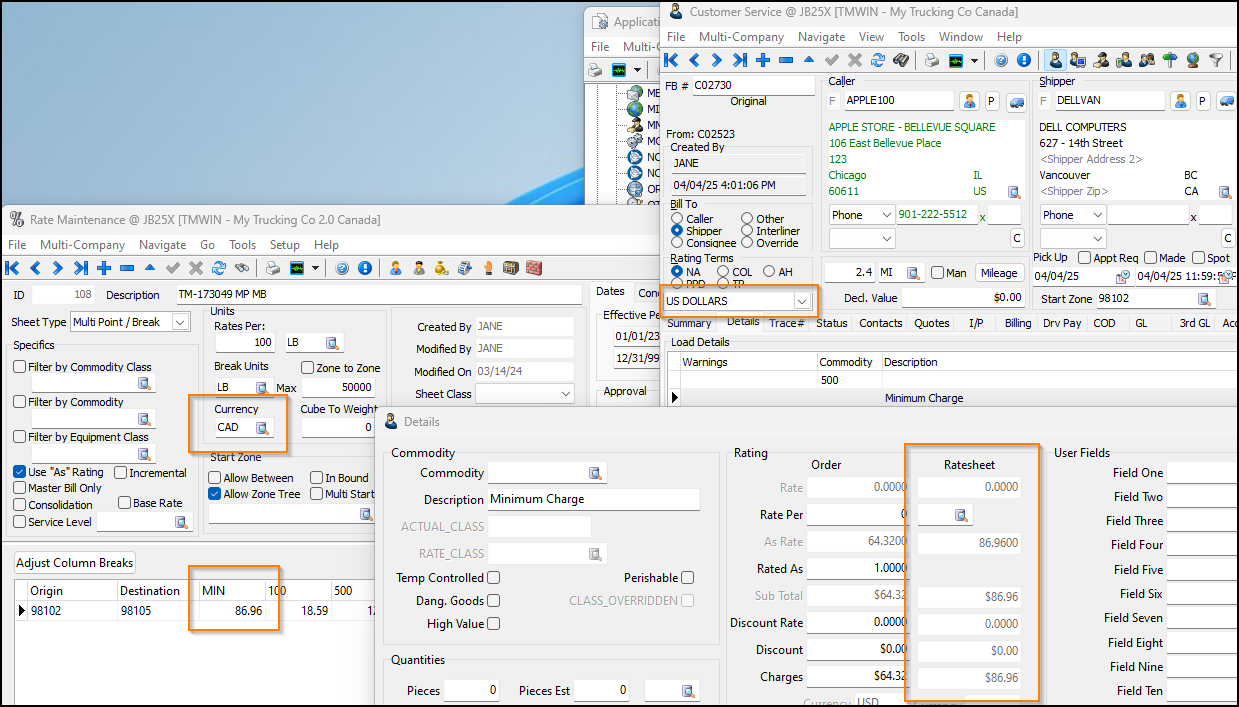Click the filter funnel icon in Customer Service toolbar
This screenshot has height=707, width=1239.
[1216, 61]
